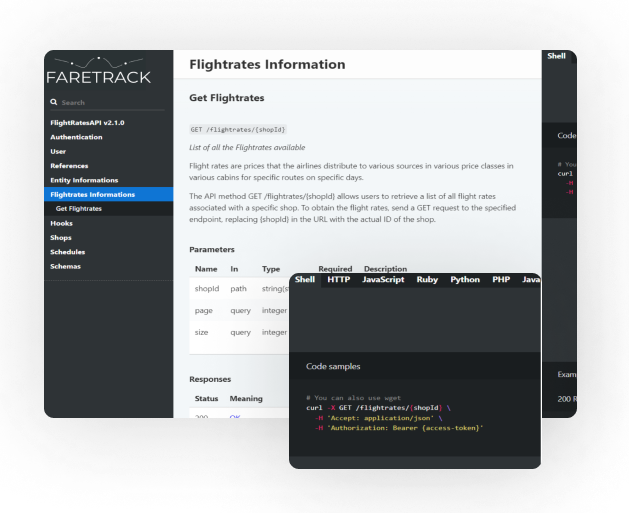Click the GET /flightrates/{shopId} code label
This screenshot has width=629, height=513.
238,130
